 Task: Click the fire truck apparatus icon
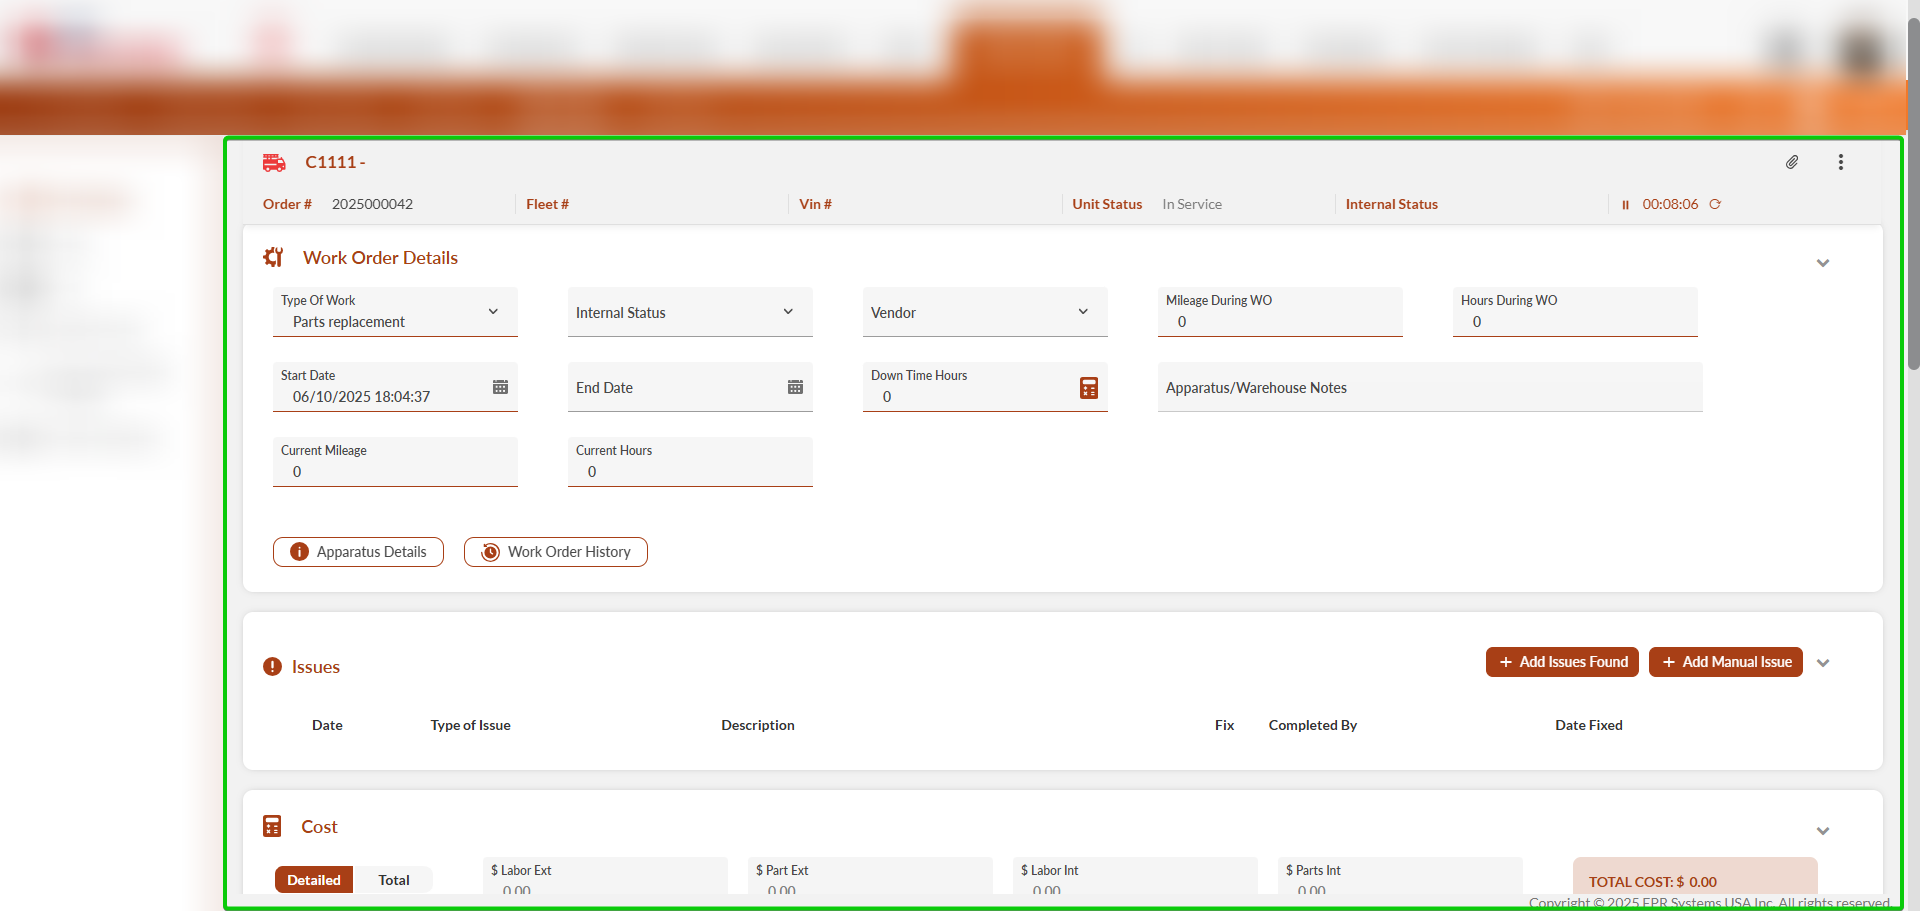point(274,162)
